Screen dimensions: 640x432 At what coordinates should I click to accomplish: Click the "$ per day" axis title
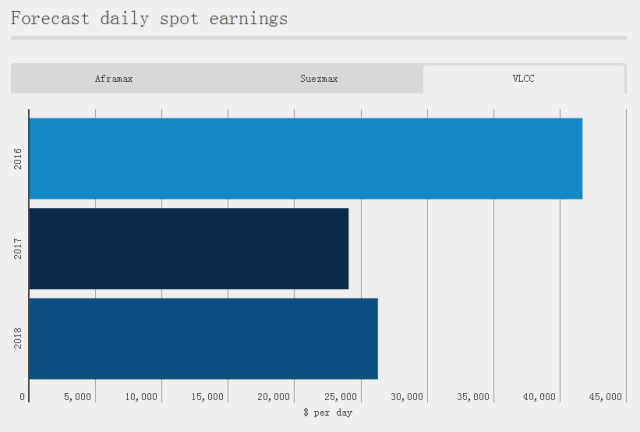327,412
